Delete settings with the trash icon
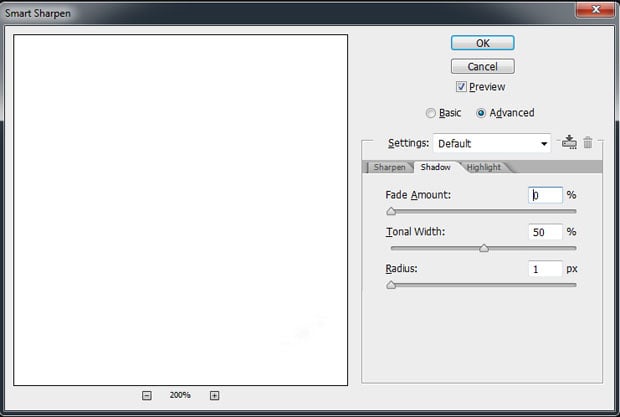620x417 pixels. 588,142
